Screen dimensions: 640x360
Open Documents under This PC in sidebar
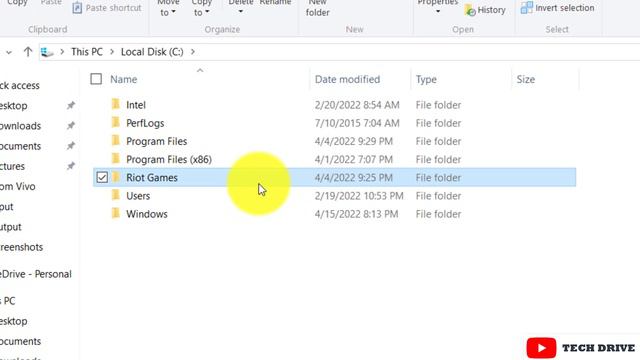(20, 341)
